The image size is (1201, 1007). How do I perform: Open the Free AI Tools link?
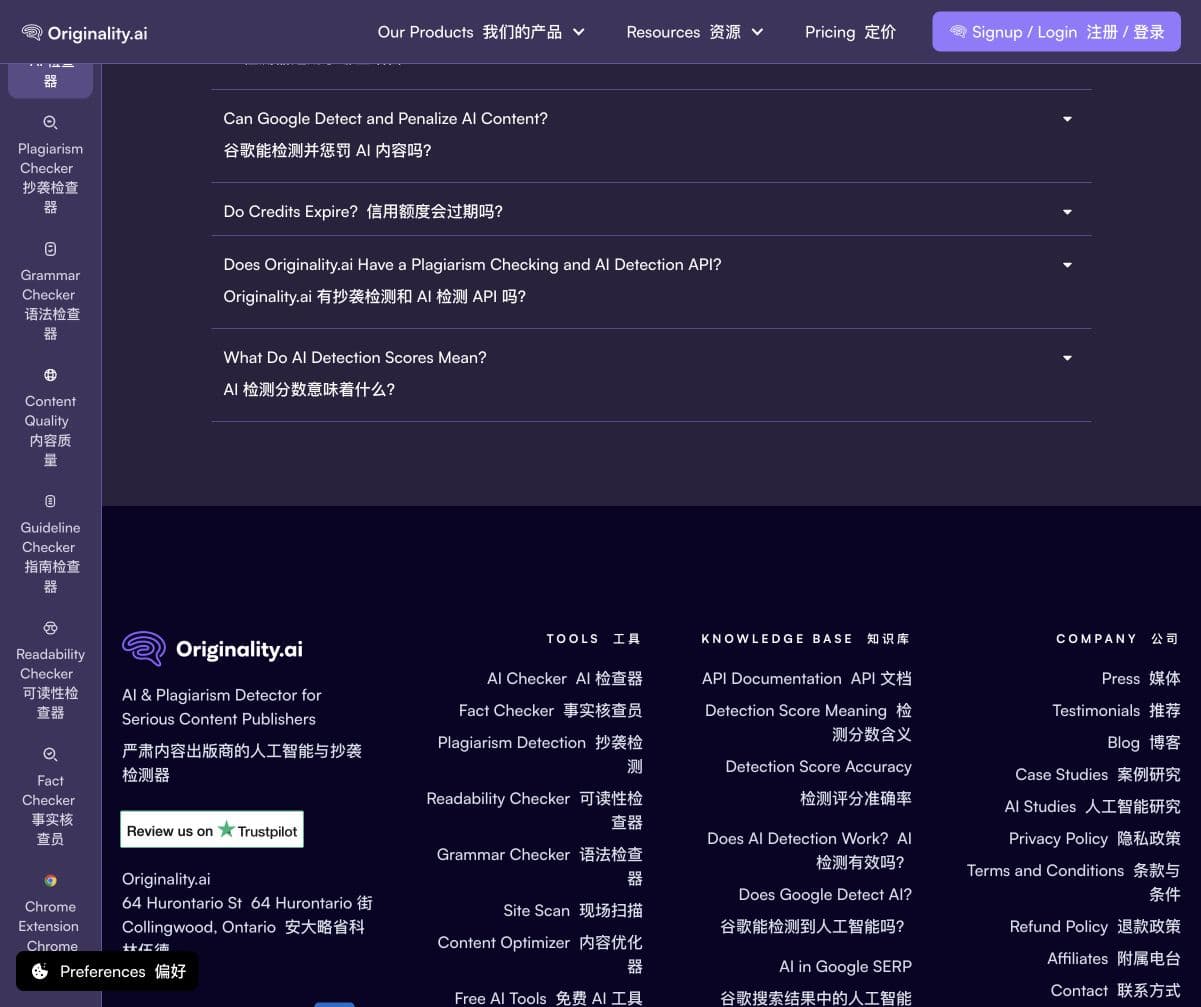click(548, 998)
